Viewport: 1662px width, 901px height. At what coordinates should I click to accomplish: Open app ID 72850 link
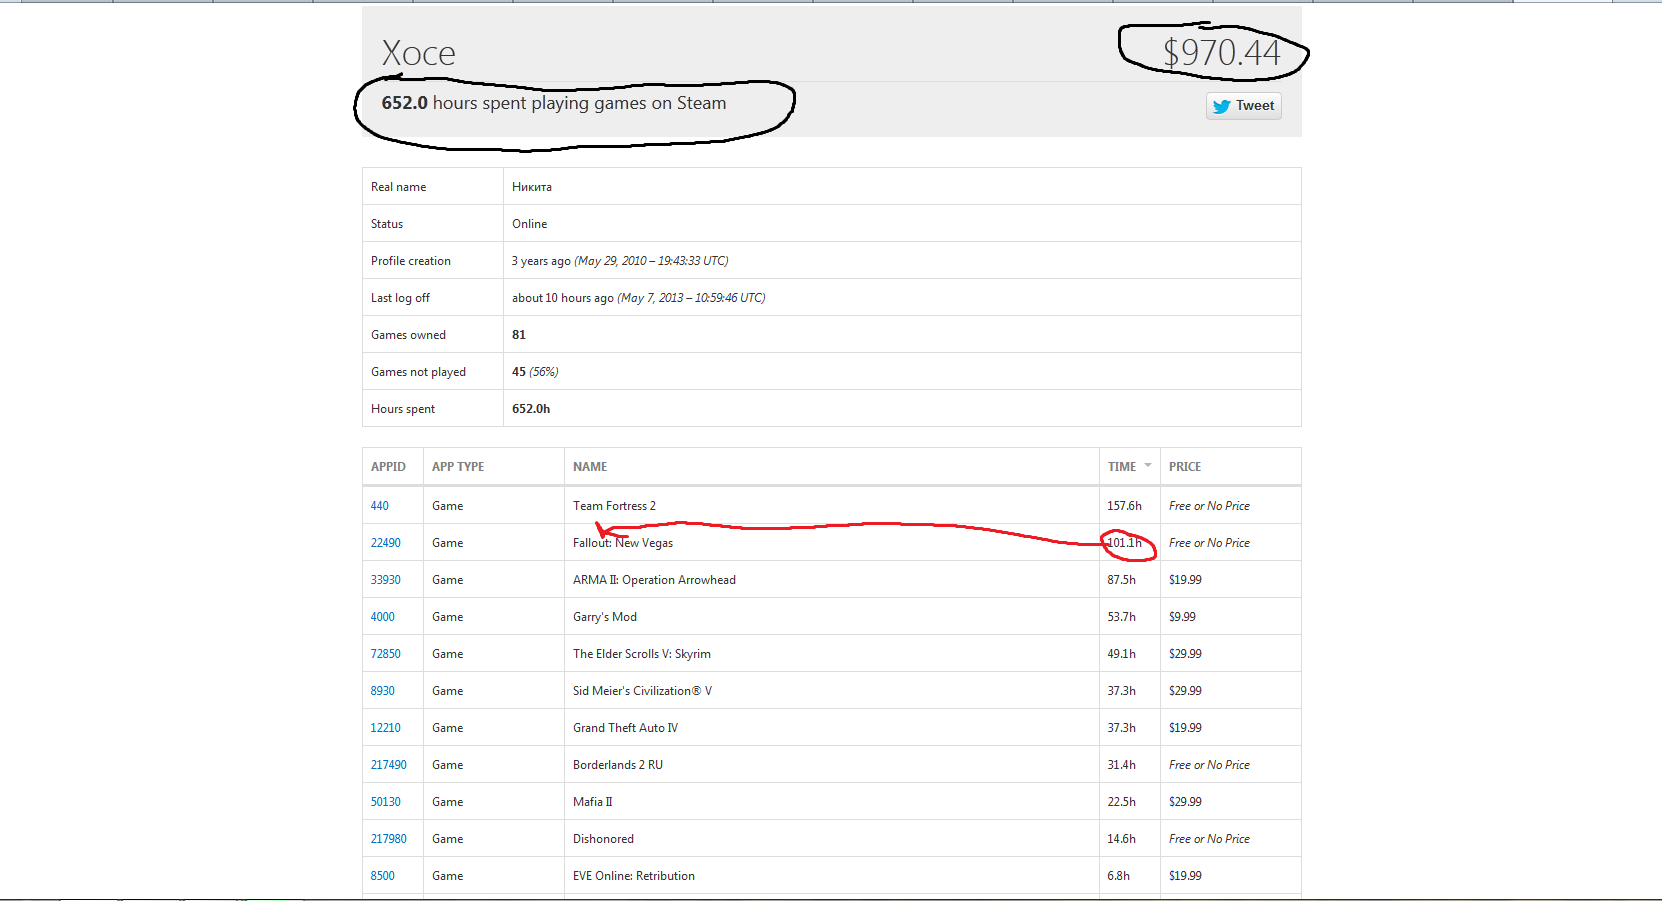click(x=386, y=654)
